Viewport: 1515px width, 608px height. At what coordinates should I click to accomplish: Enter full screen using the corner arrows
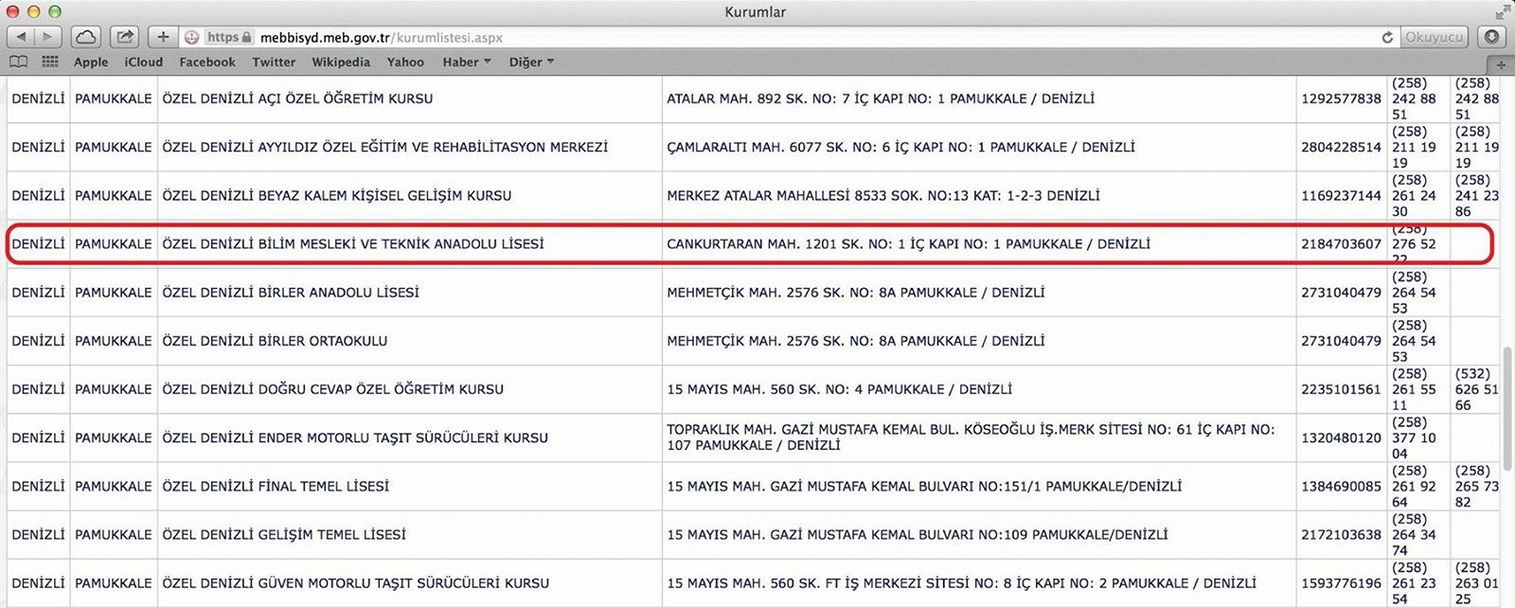1501,12
